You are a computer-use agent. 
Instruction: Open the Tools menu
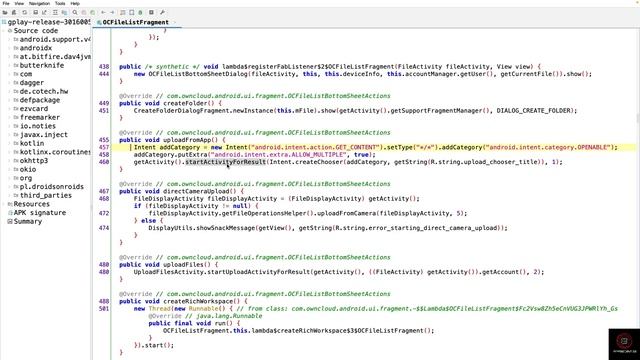point(60,3)
